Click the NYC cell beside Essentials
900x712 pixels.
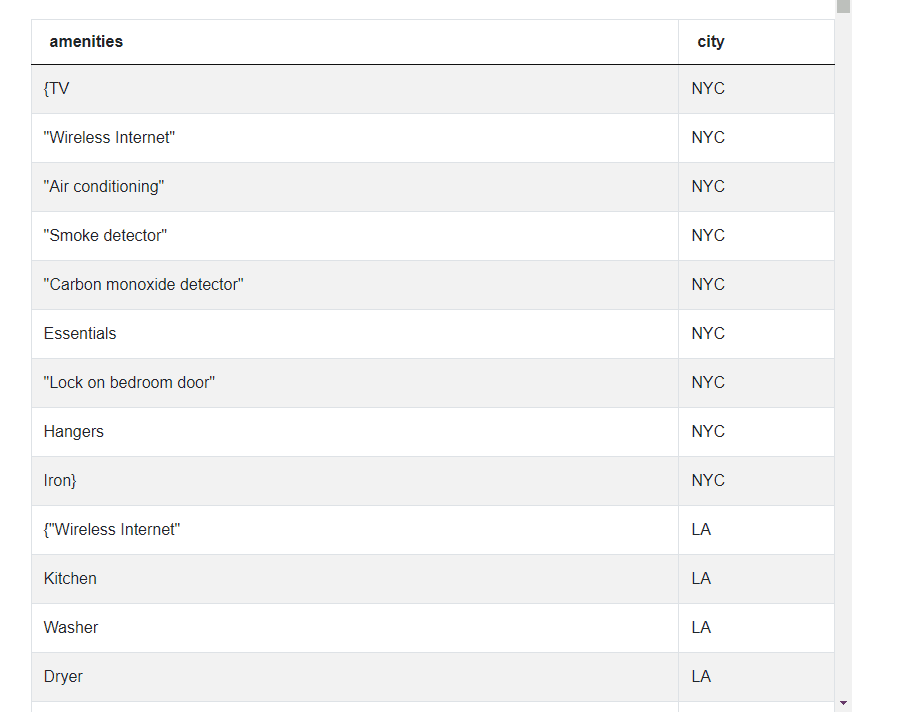(x=708, y=333)
